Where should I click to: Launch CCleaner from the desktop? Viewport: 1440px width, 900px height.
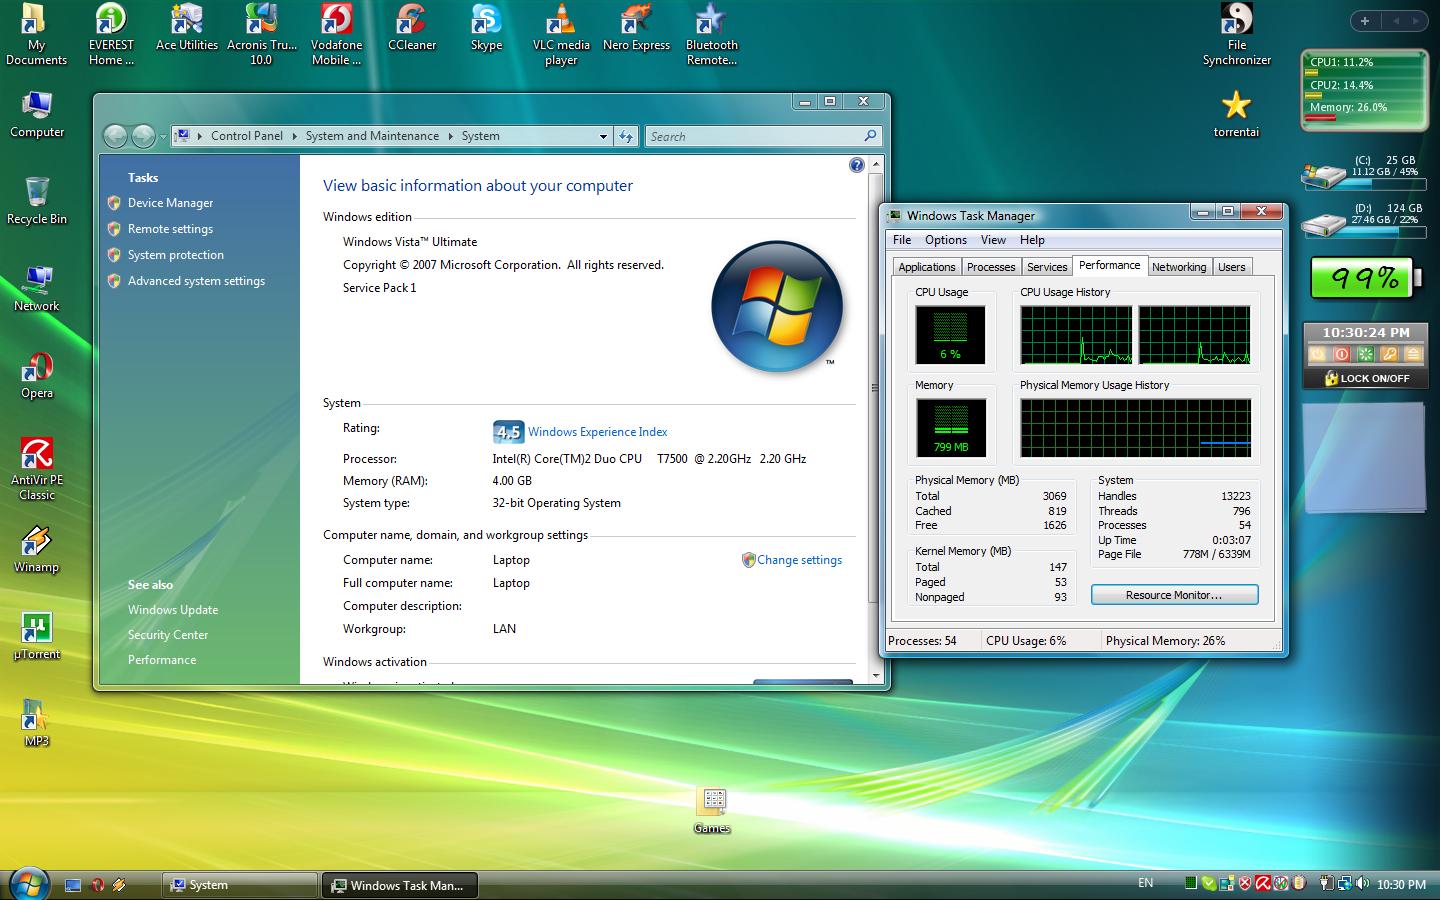(412, 28)
